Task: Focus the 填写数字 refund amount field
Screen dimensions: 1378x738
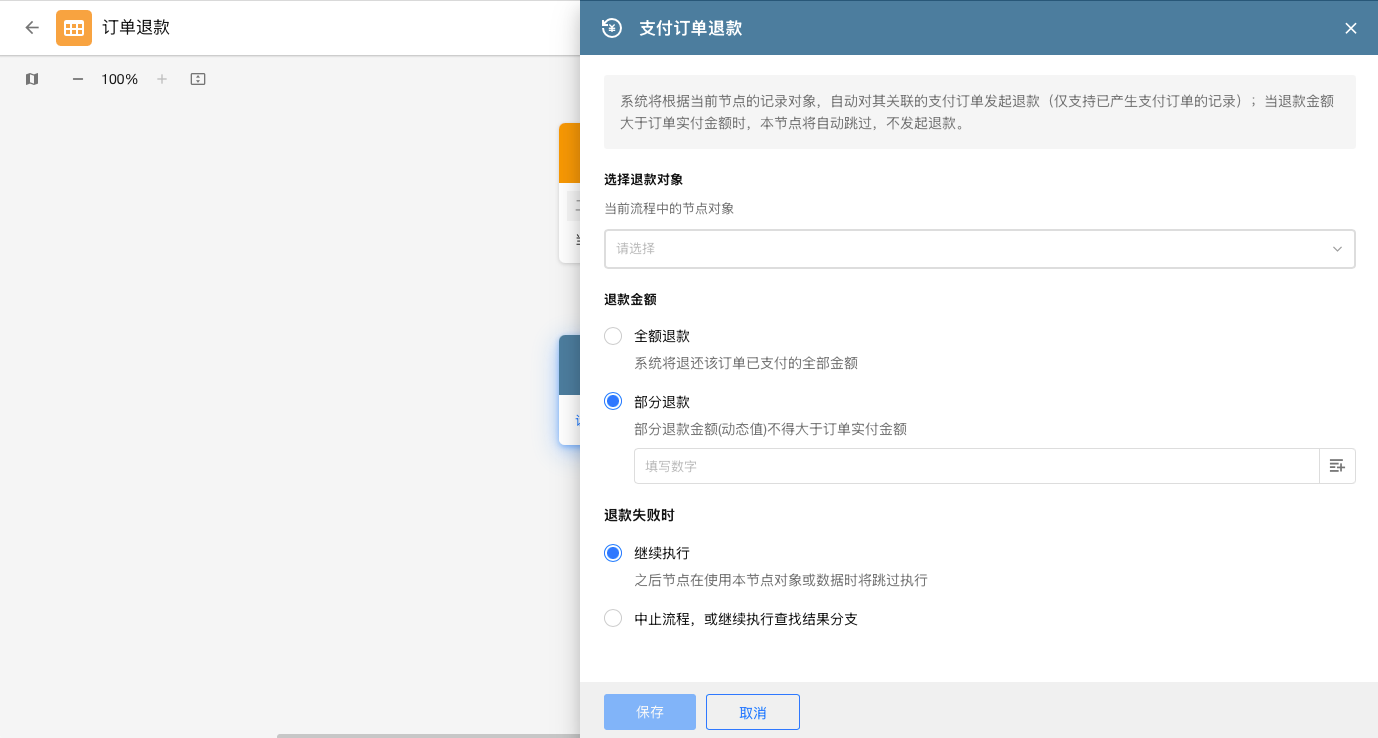Action: [x=976, y=466]
